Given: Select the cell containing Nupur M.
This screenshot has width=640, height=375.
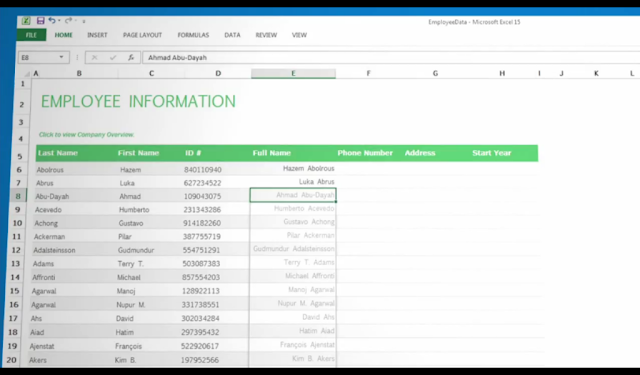Looking at the screenshot, I should [x=131, y=305].
